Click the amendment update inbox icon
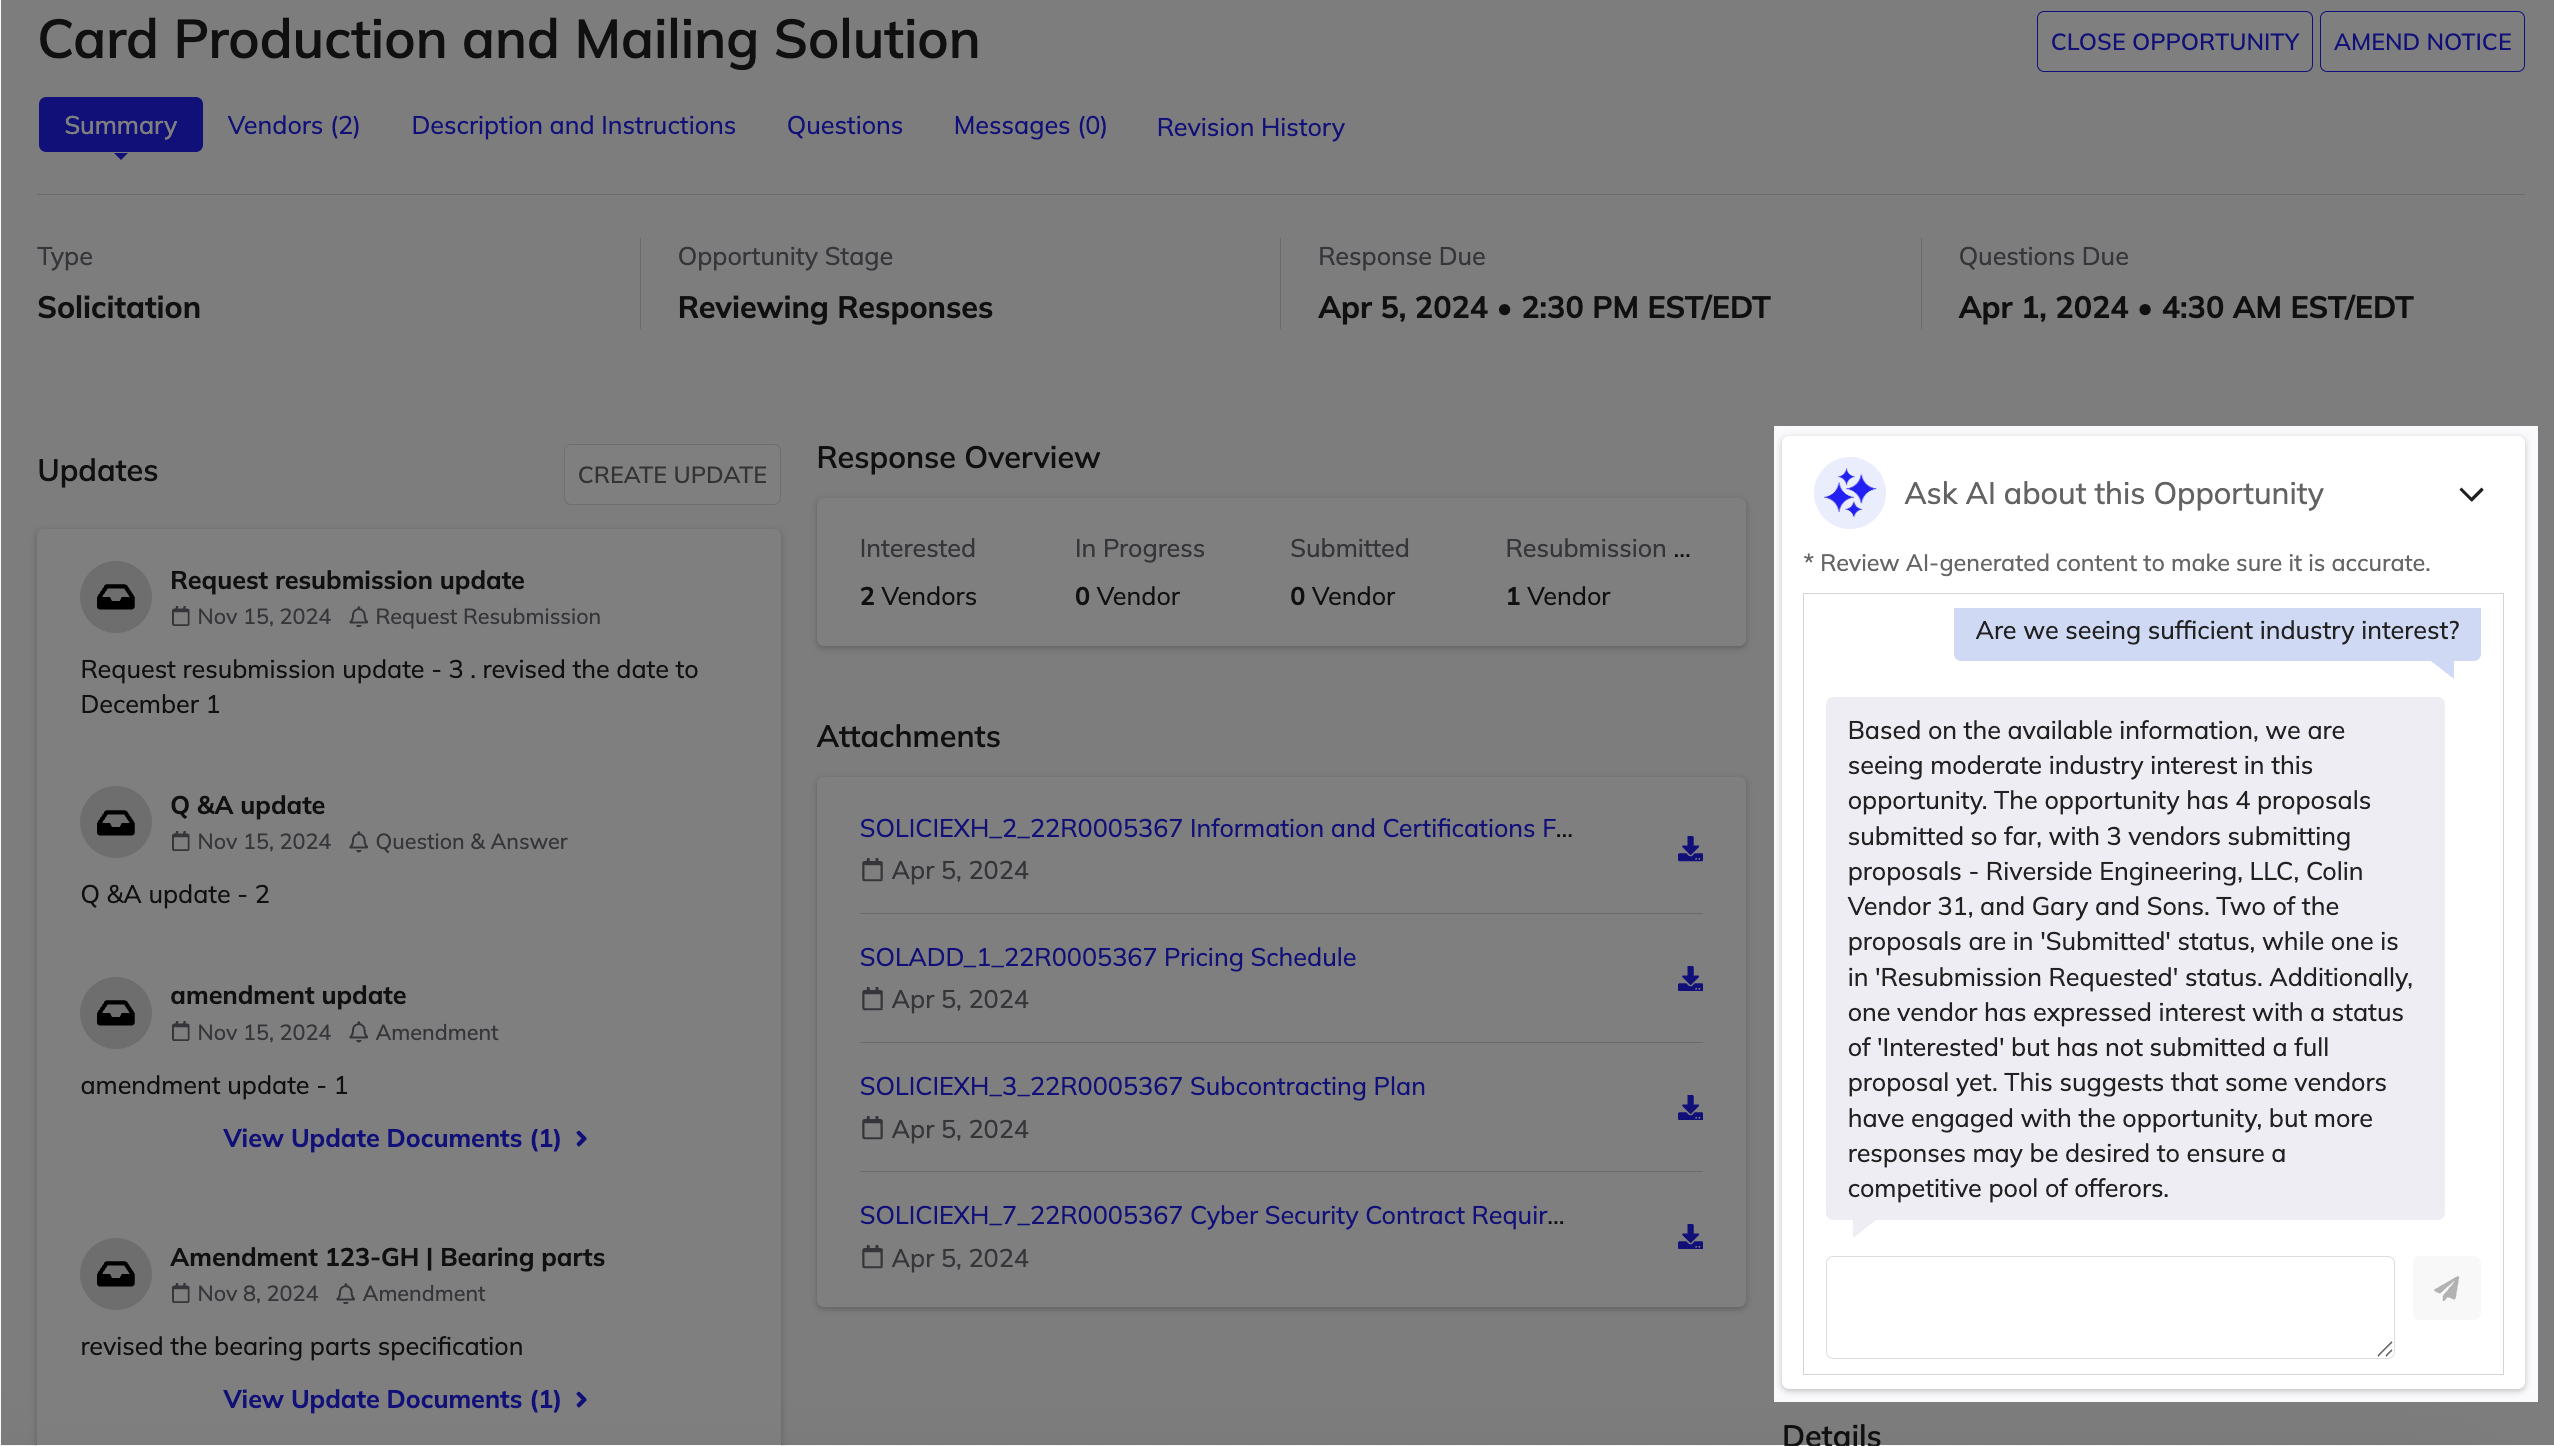The width and height of the screenshot is (2554, 1446). click(116, 1013)
